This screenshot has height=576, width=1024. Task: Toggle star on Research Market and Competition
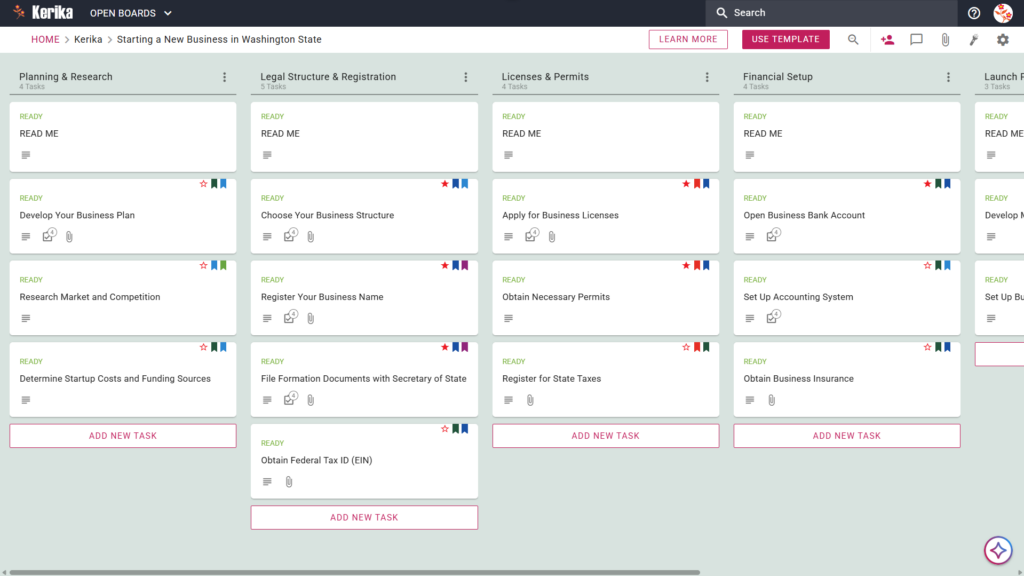203,265
